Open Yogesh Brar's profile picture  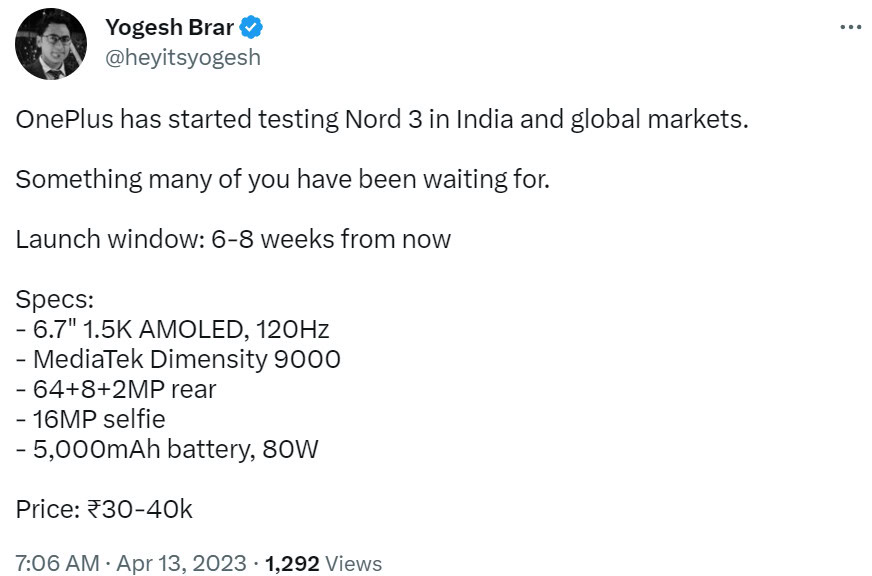[x=52, y=43]
